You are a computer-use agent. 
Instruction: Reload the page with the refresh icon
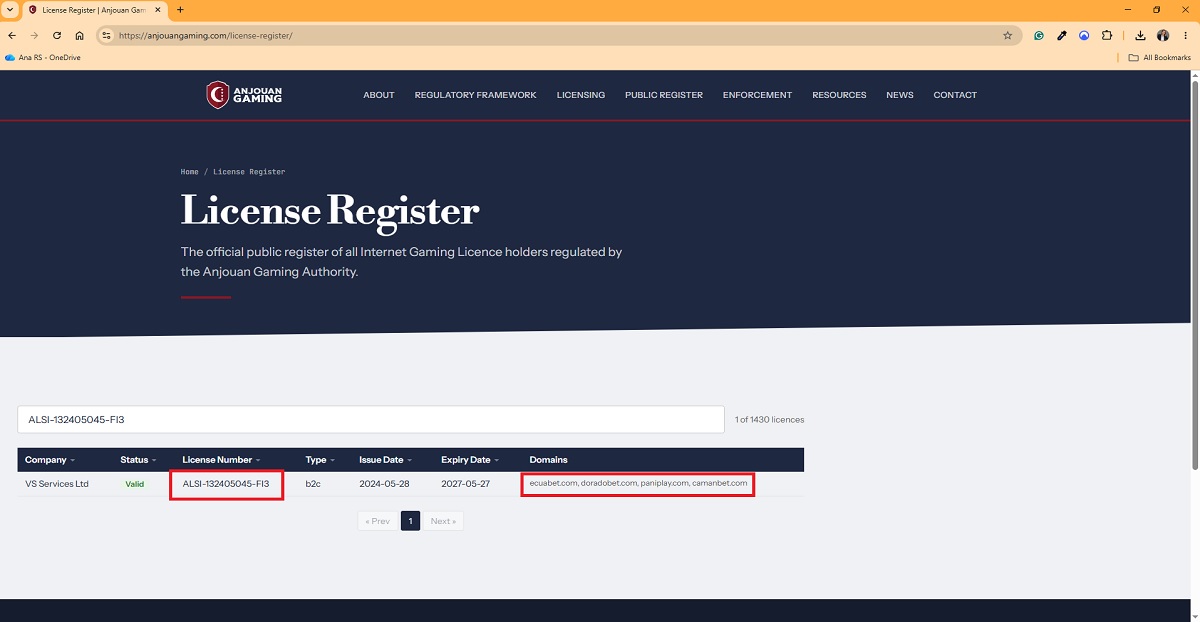point(57,35)
